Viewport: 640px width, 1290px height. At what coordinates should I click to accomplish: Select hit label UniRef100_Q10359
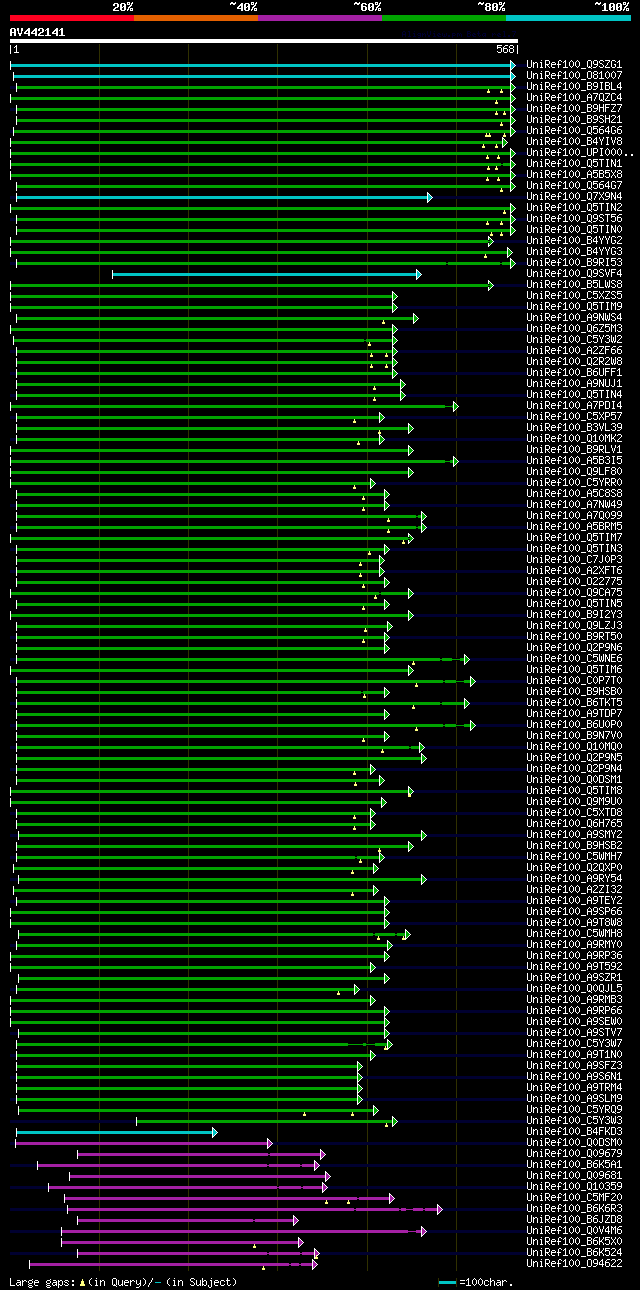coord(574,1186)
